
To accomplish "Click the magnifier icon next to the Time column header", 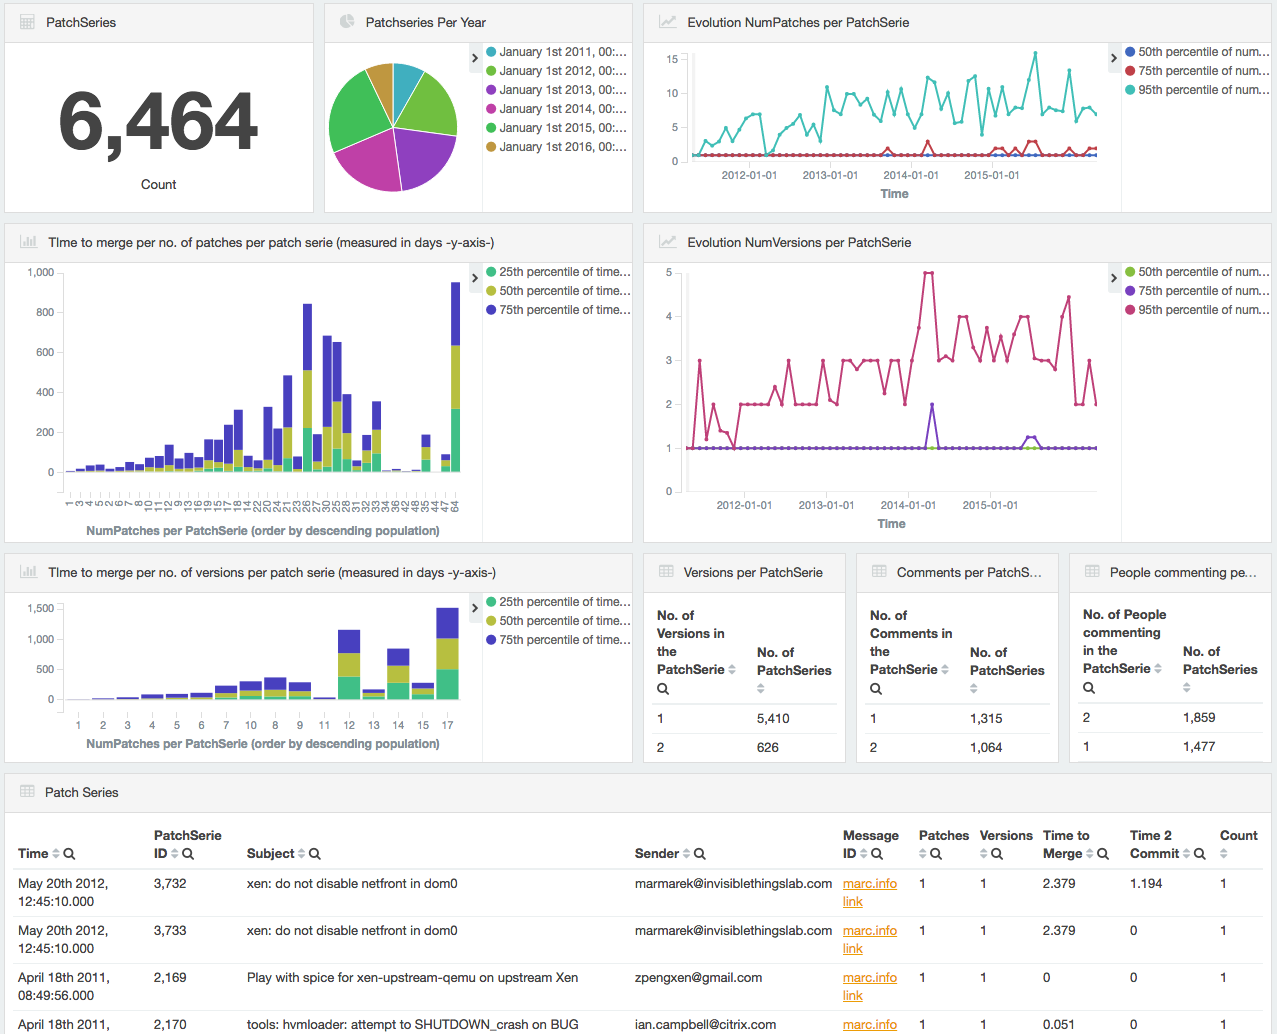I will pyautogui.click(x=69, y=854).
